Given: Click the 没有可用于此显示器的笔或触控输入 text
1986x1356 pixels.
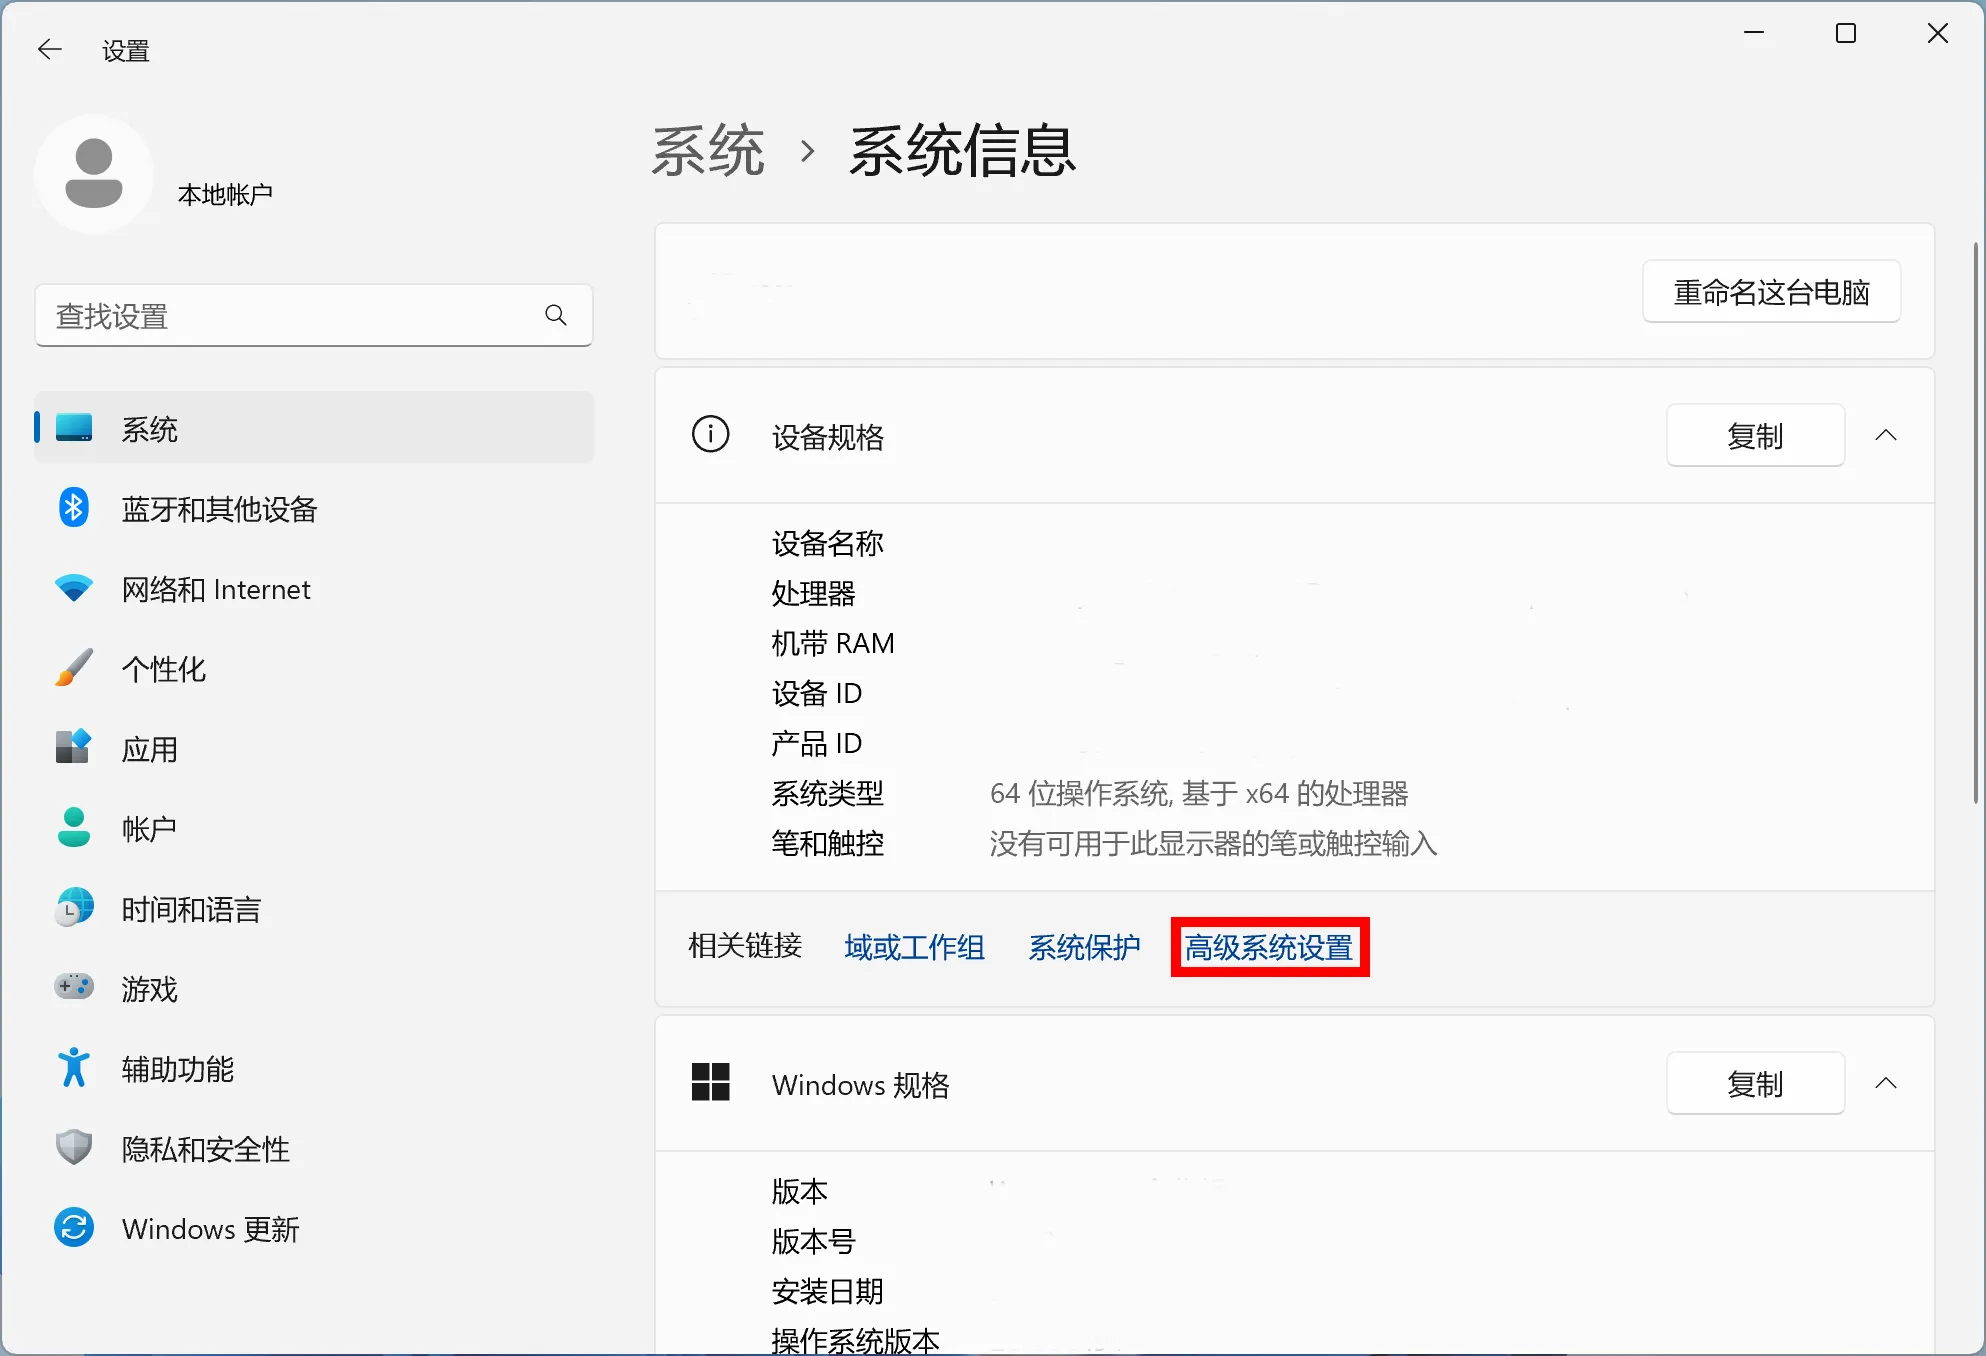Looking at the screenshot, I should point(1214,844).
